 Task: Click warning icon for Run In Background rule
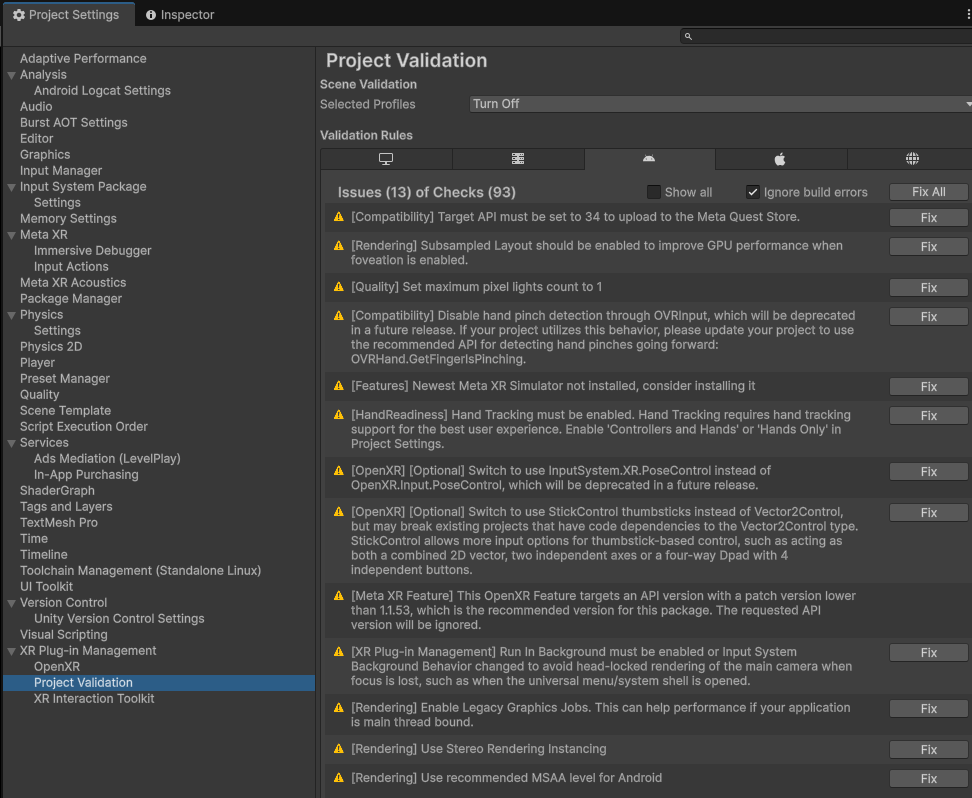click(338, 652)
